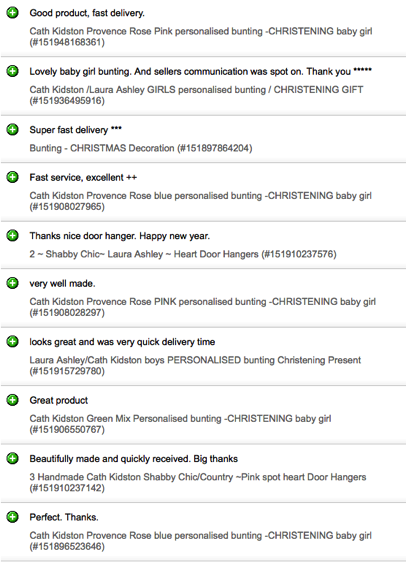Select positive icon for 'looks great and was very quick'
The width and height of the screenshot is (406, 563).
[13, 341]
